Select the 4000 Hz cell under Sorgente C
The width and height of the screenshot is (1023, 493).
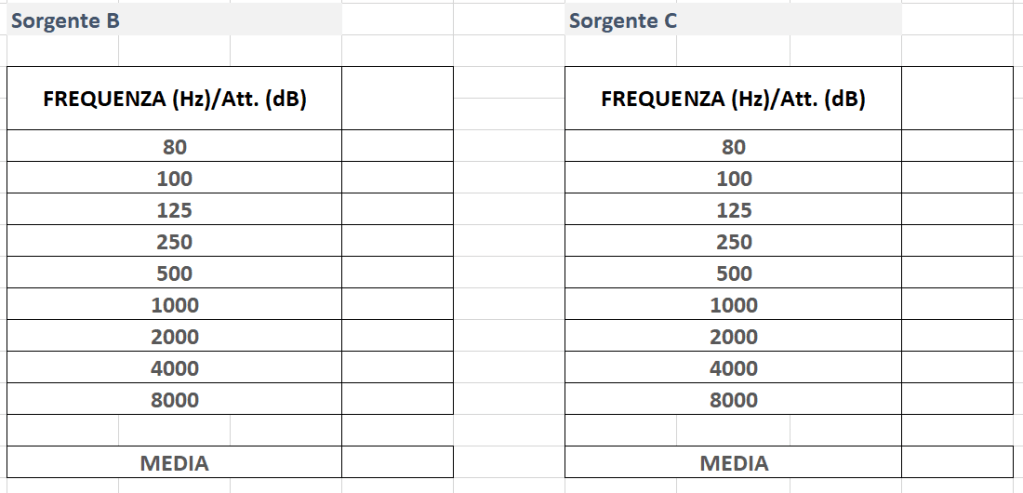click(x=733, y=368)
